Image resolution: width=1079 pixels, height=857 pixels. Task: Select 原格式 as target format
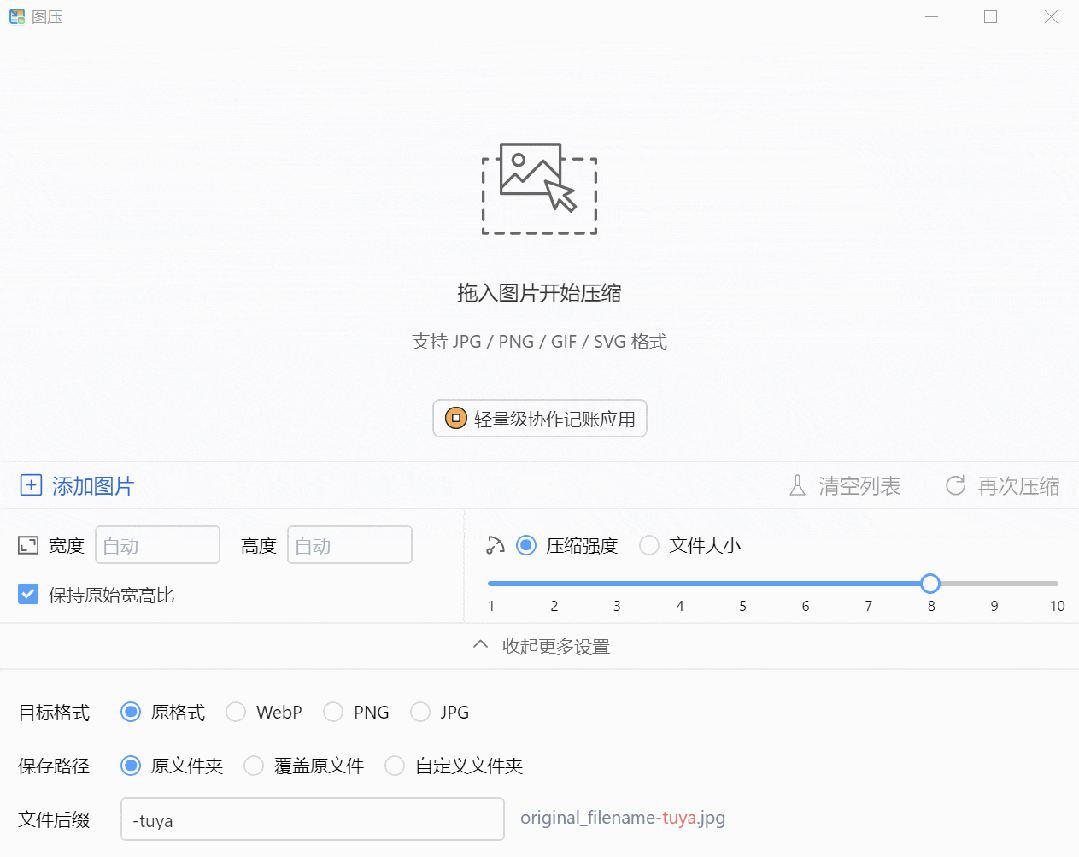click(130, 712)
